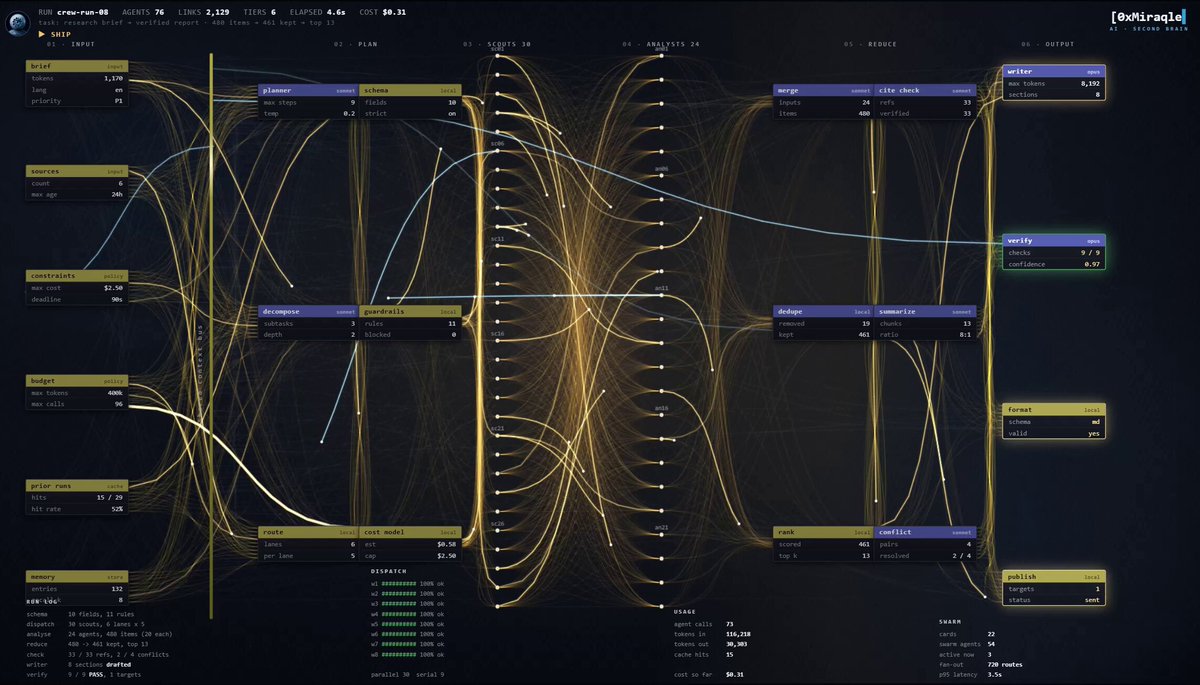Select the cost model node header
The height and width of the screenshot is (685, 1200).
coord(410,532)
